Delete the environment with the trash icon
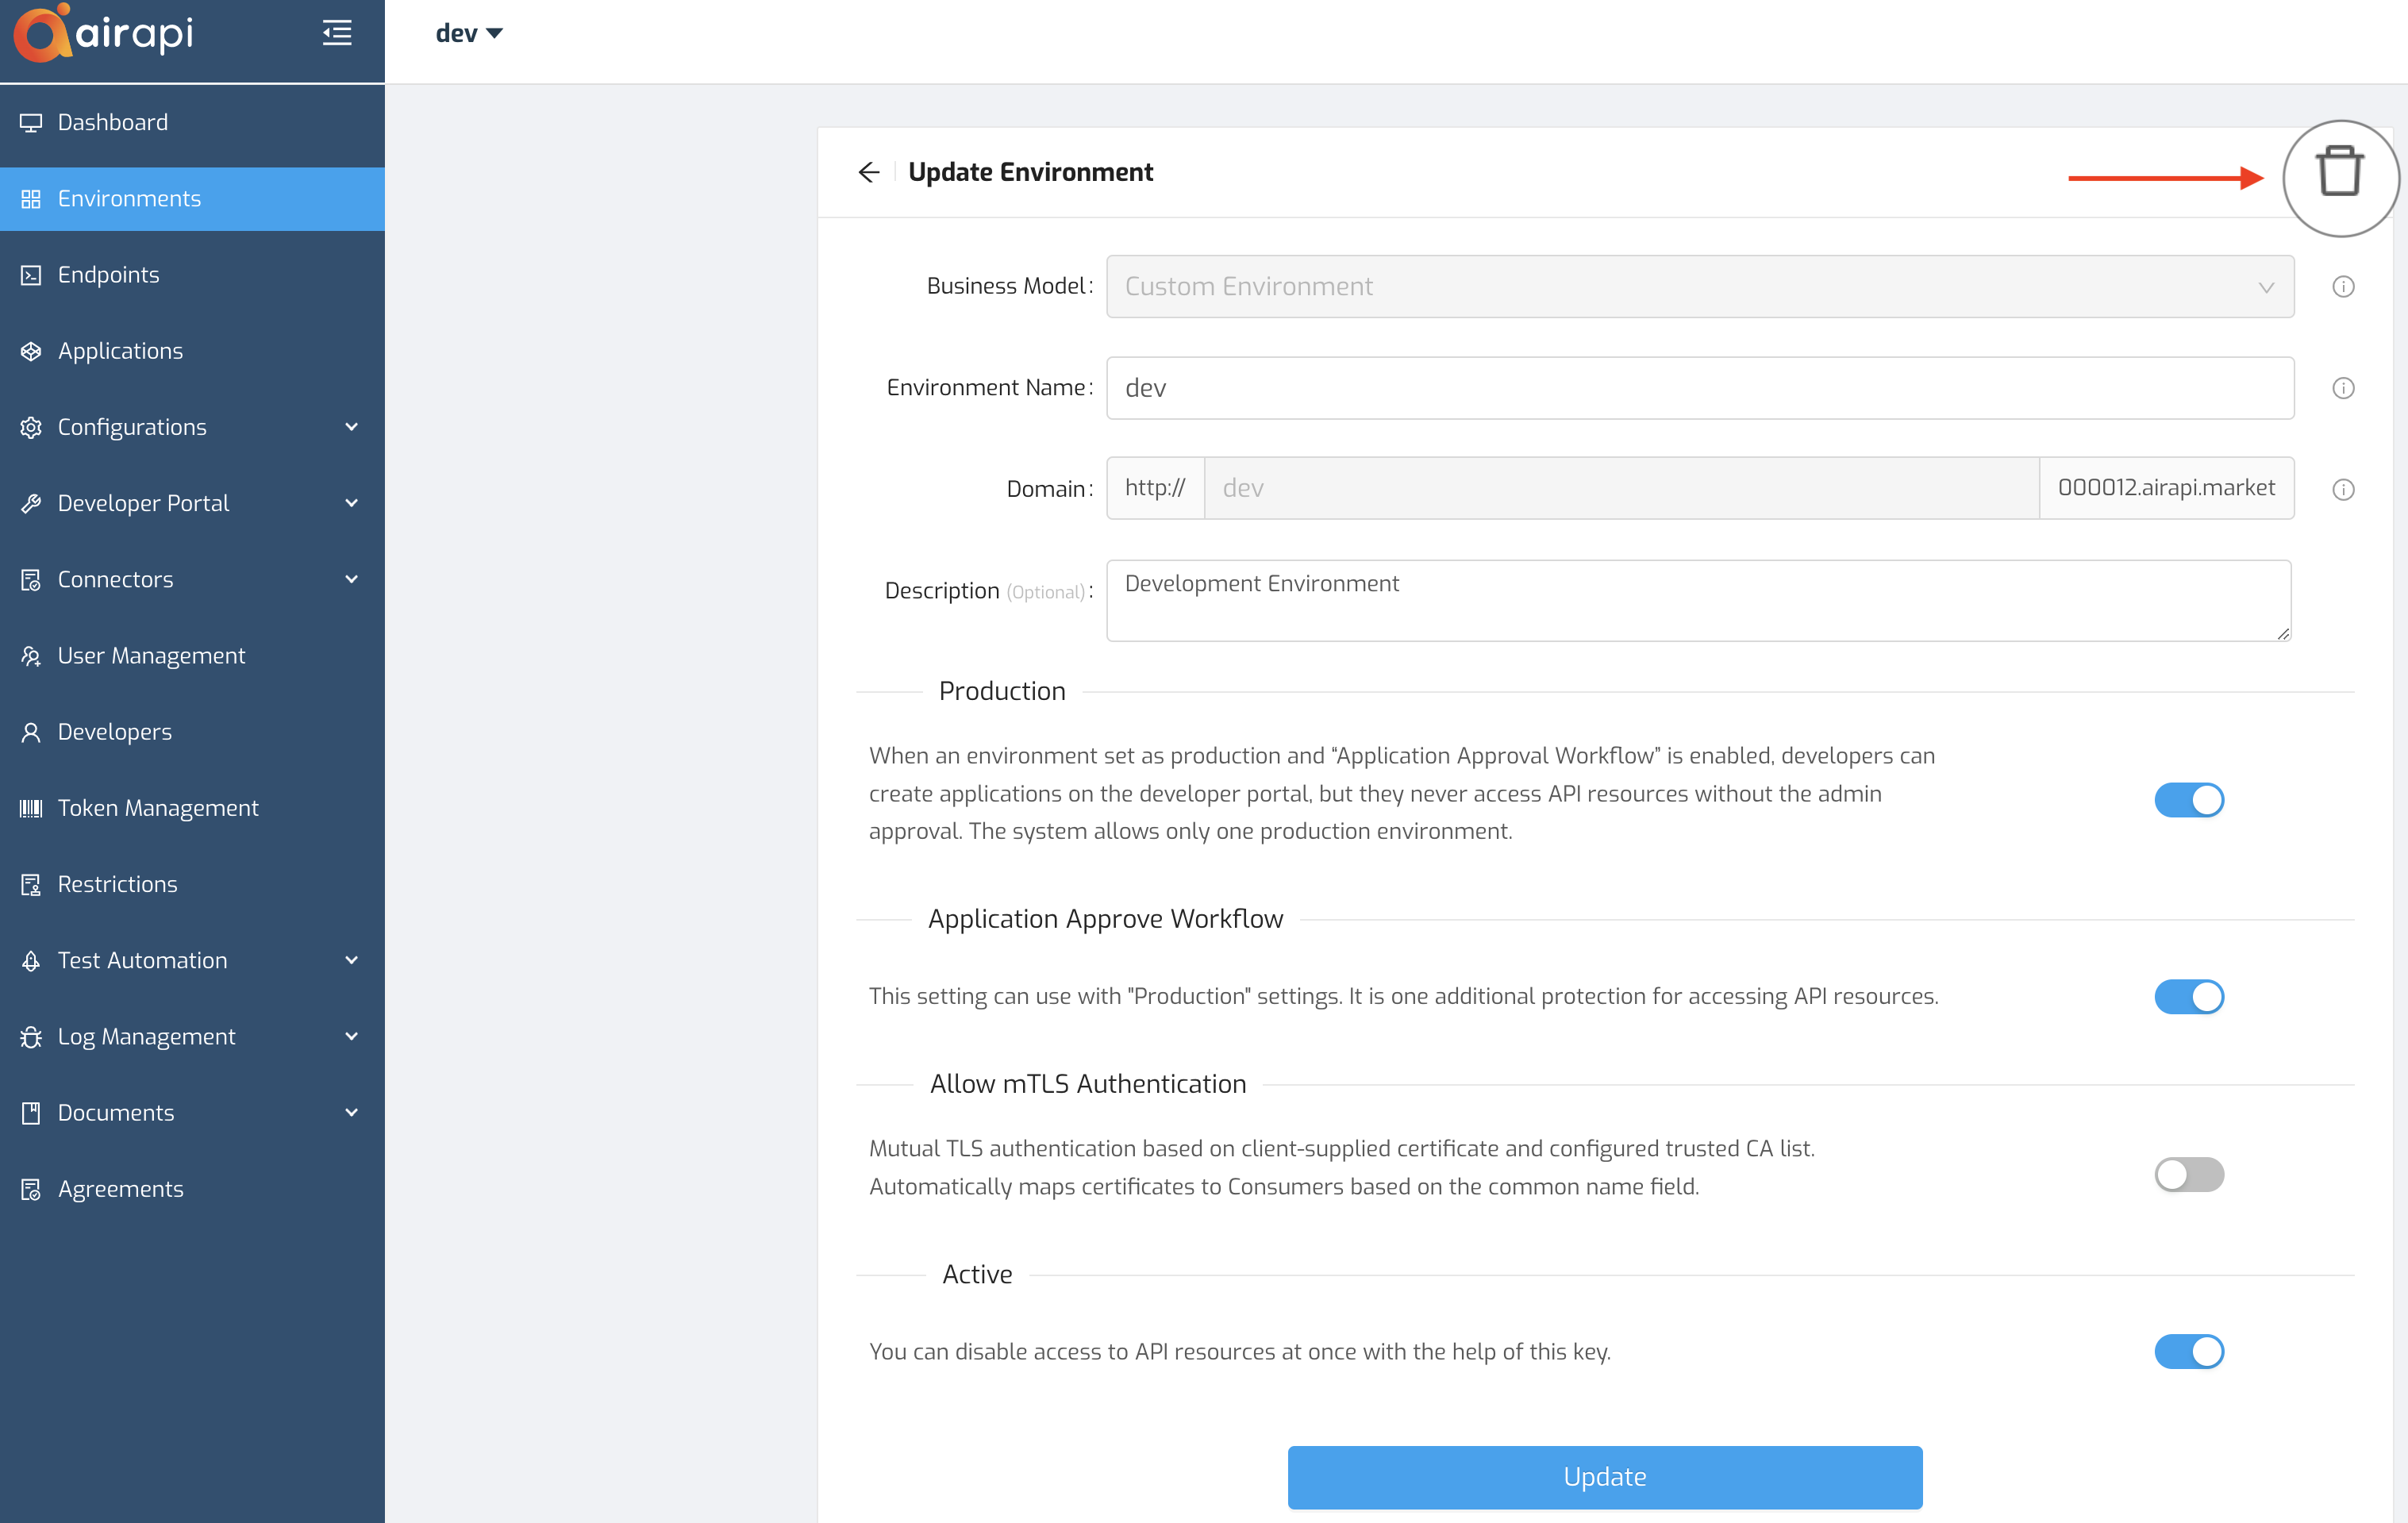 pyautogui.click(x=2340, y=172)
